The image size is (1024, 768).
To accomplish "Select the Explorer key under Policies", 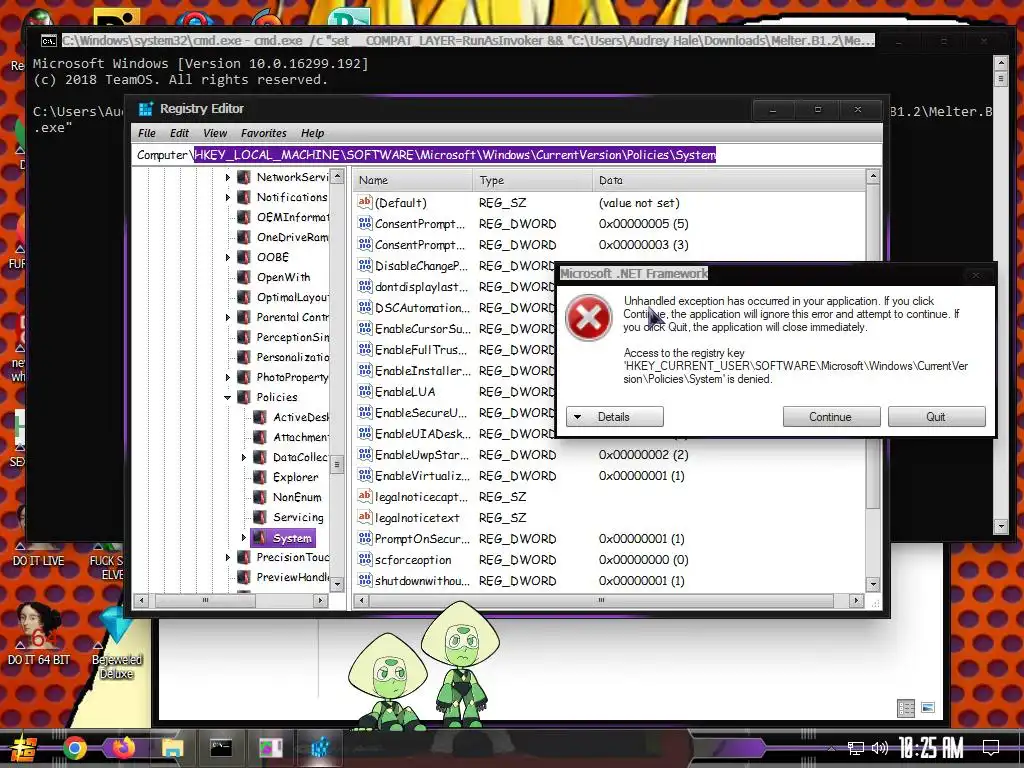I will 295,477.
